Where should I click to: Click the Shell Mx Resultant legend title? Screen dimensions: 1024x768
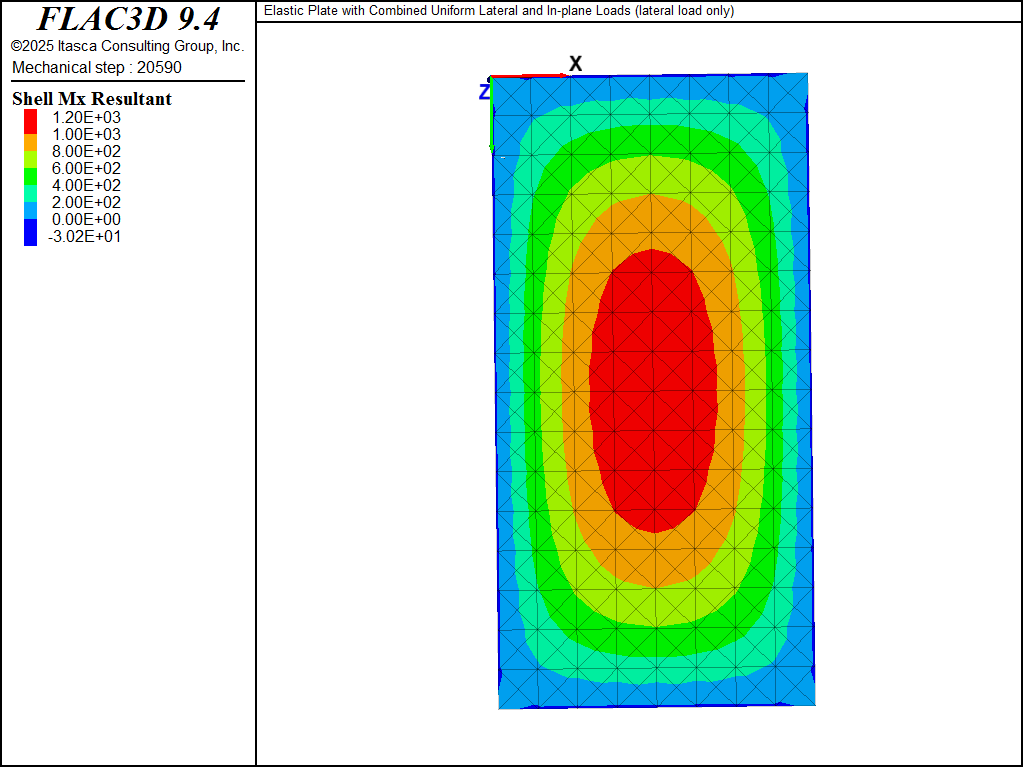(92, 99)
